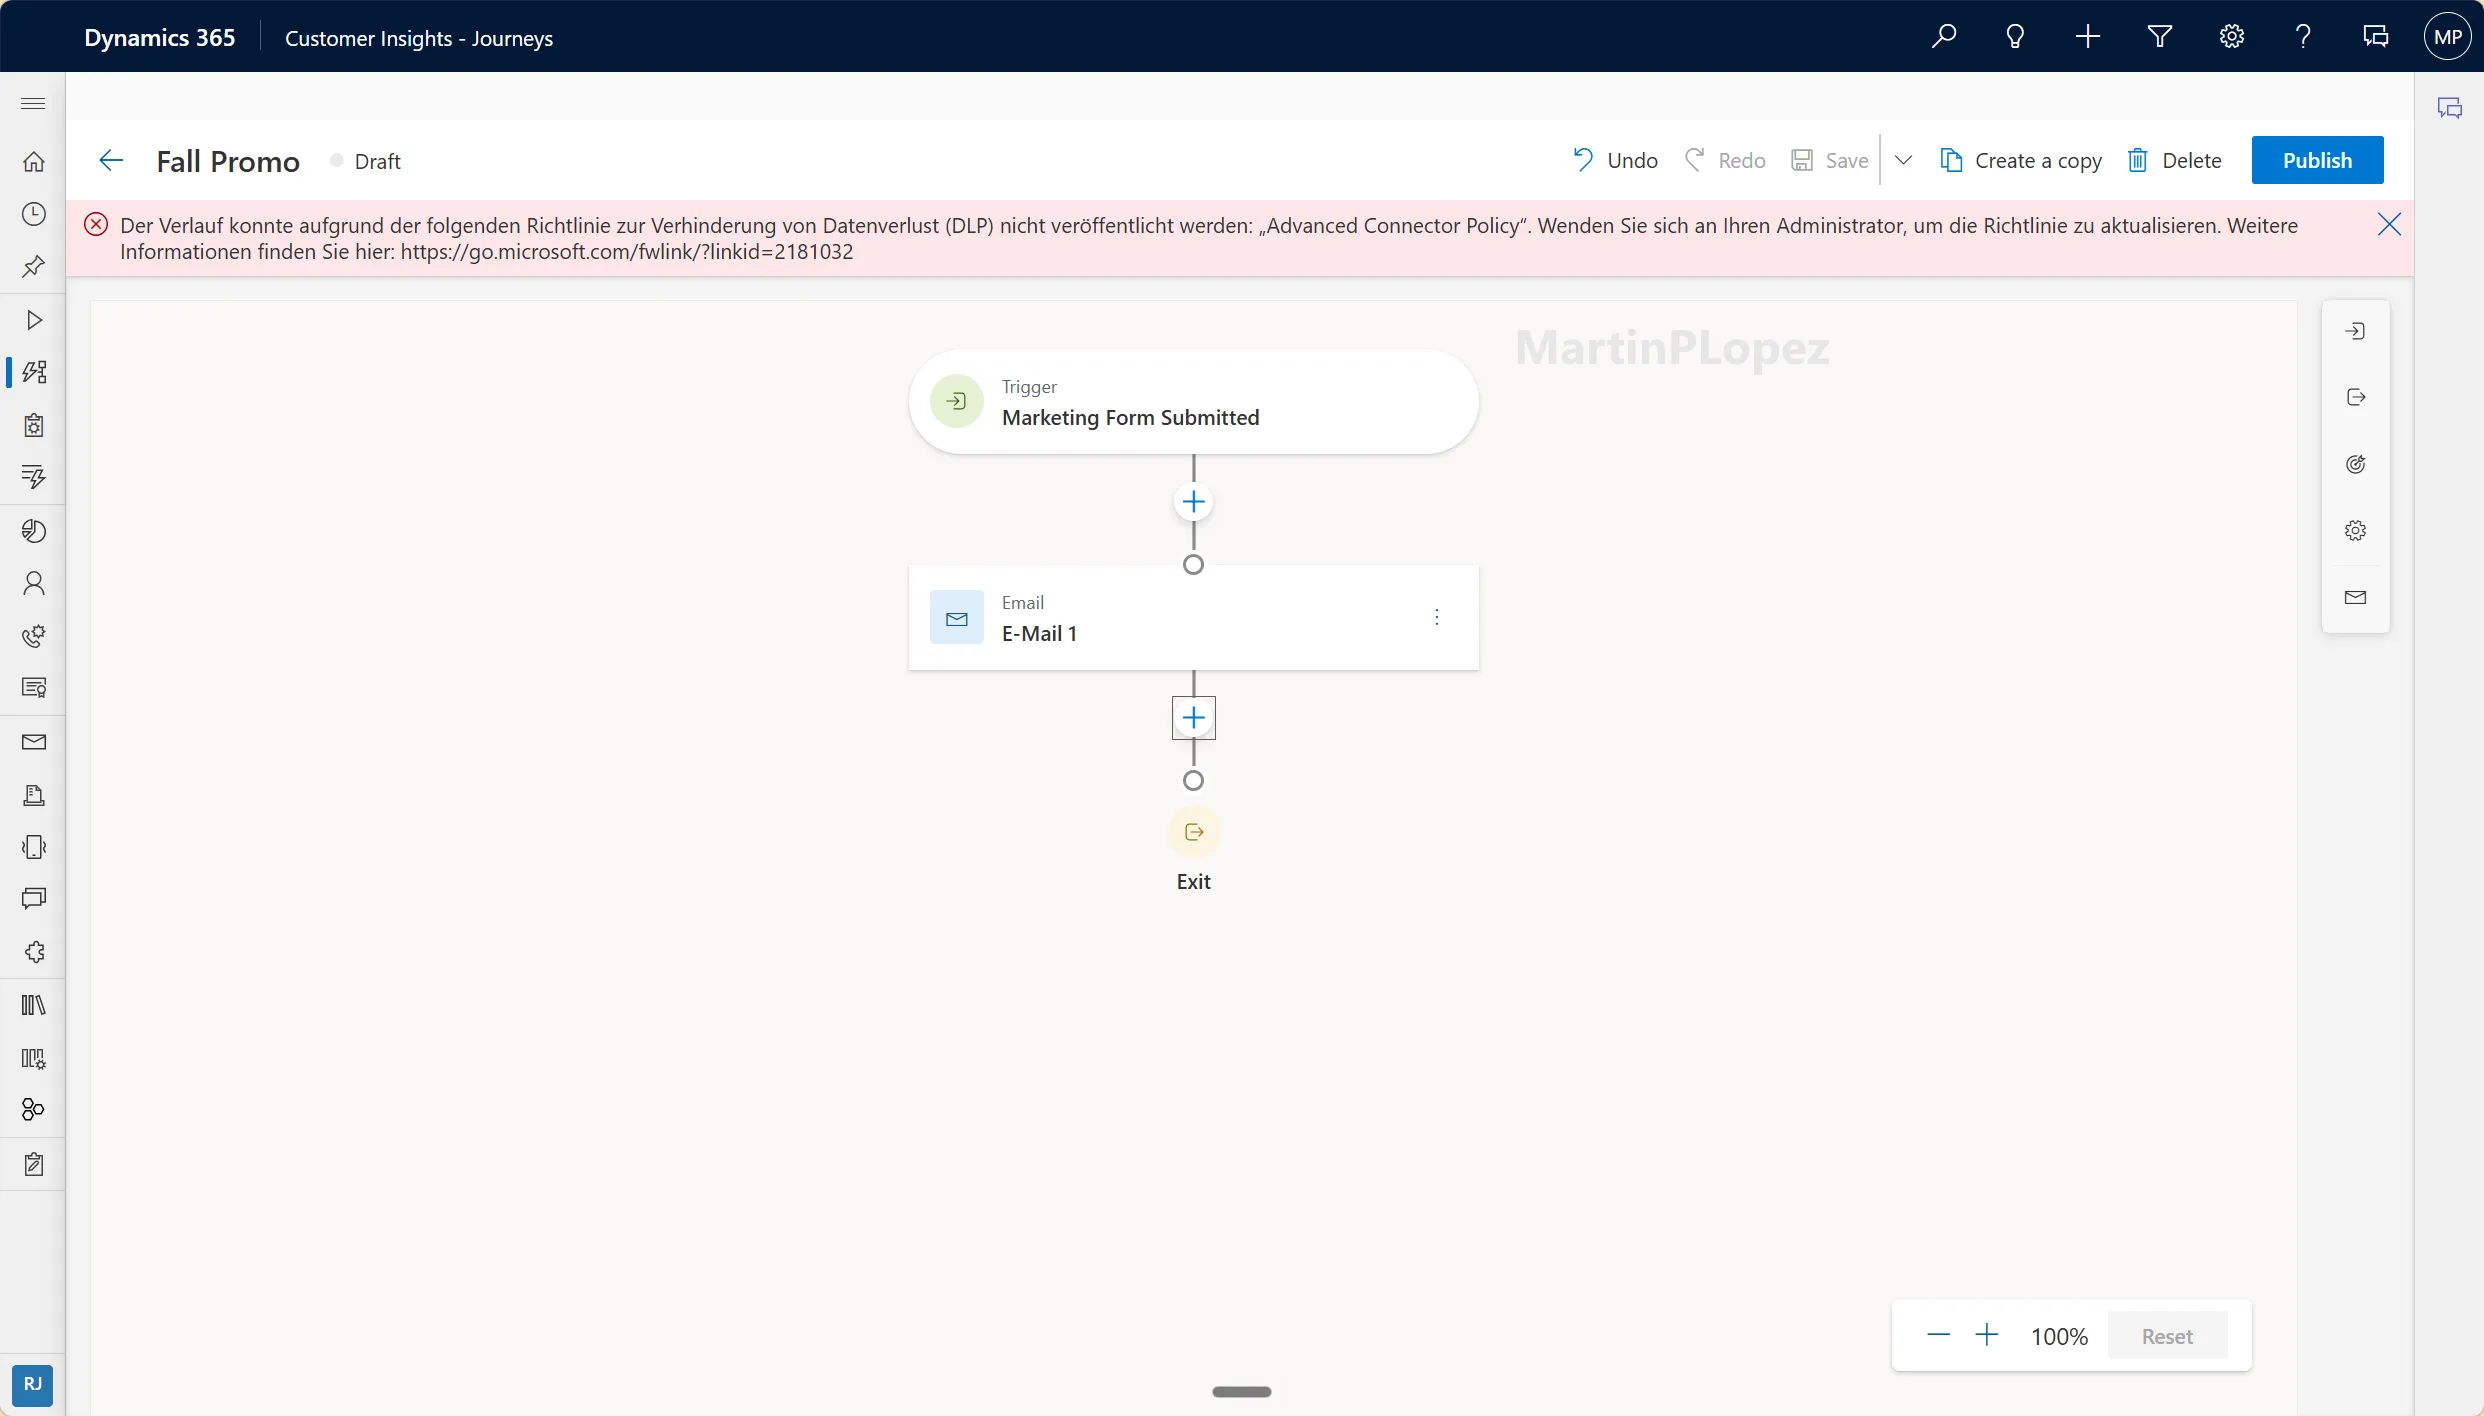
Task: Publish the Fall Promo journey
Action: (x=2317, y=160)
